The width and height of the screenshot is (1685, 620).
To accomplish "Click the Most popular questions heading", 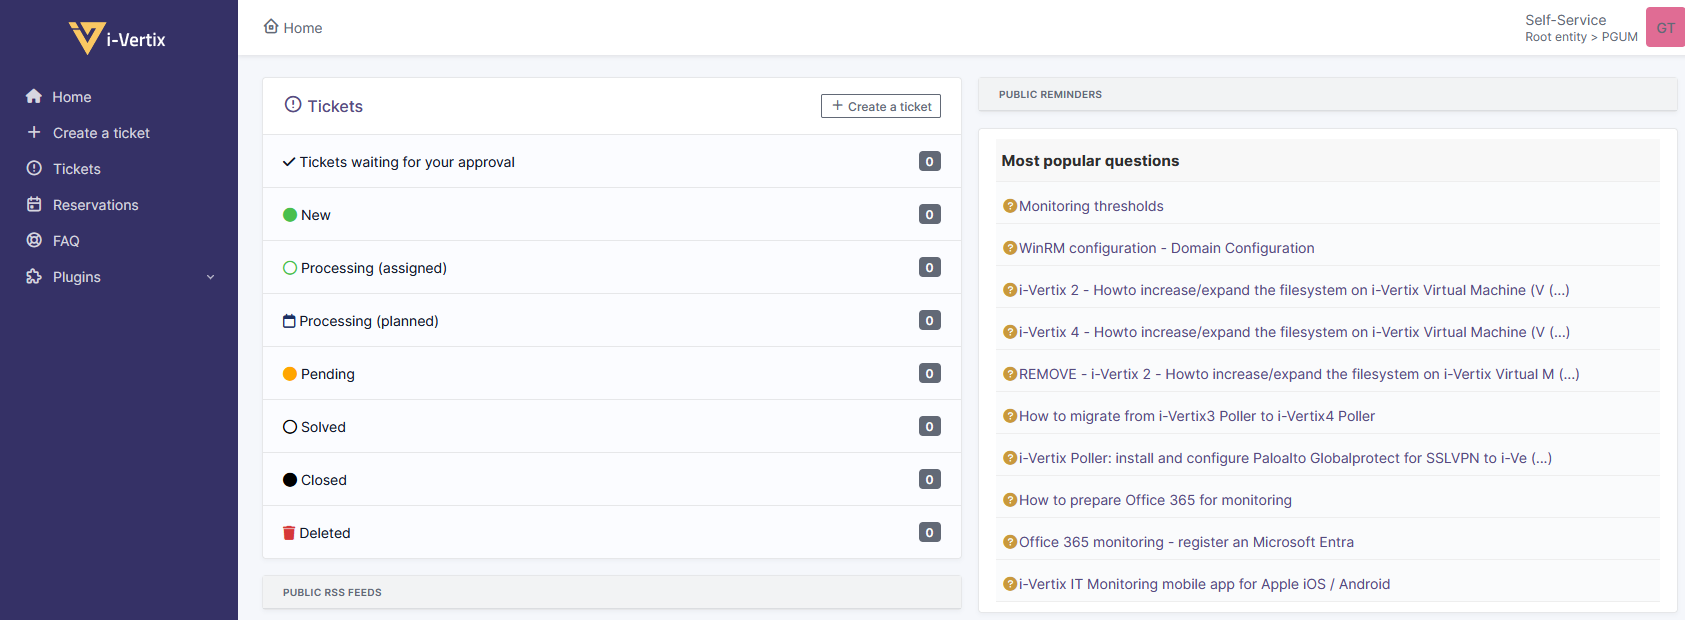I will coord(1090,161).
